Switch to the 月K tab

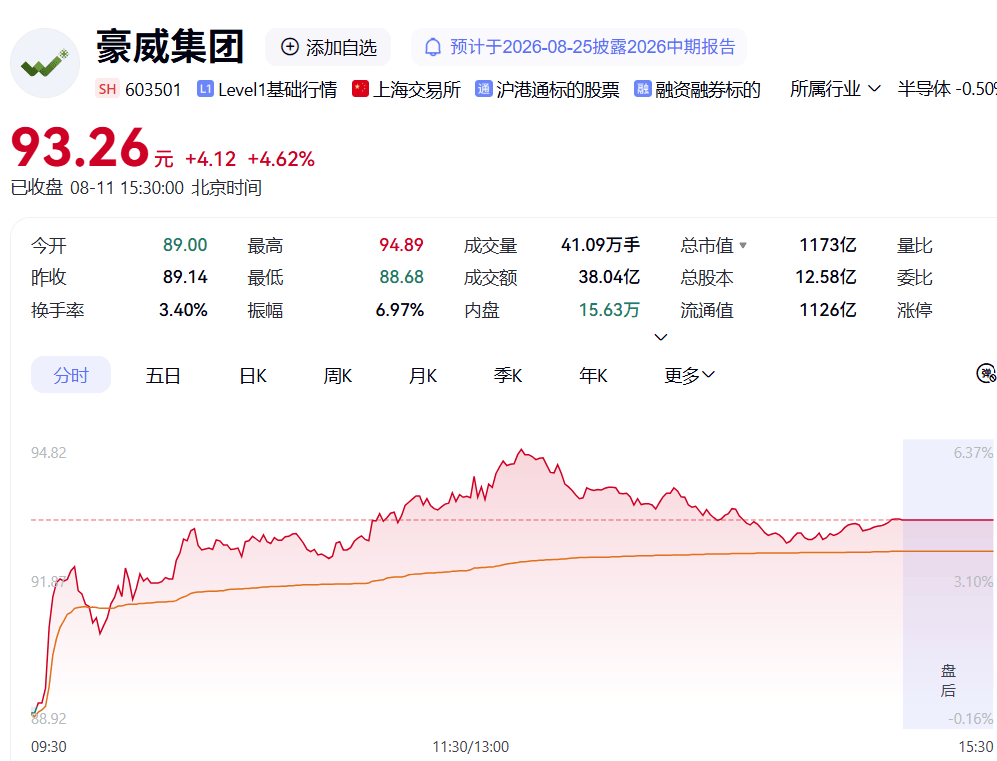[x=422, y=376]
